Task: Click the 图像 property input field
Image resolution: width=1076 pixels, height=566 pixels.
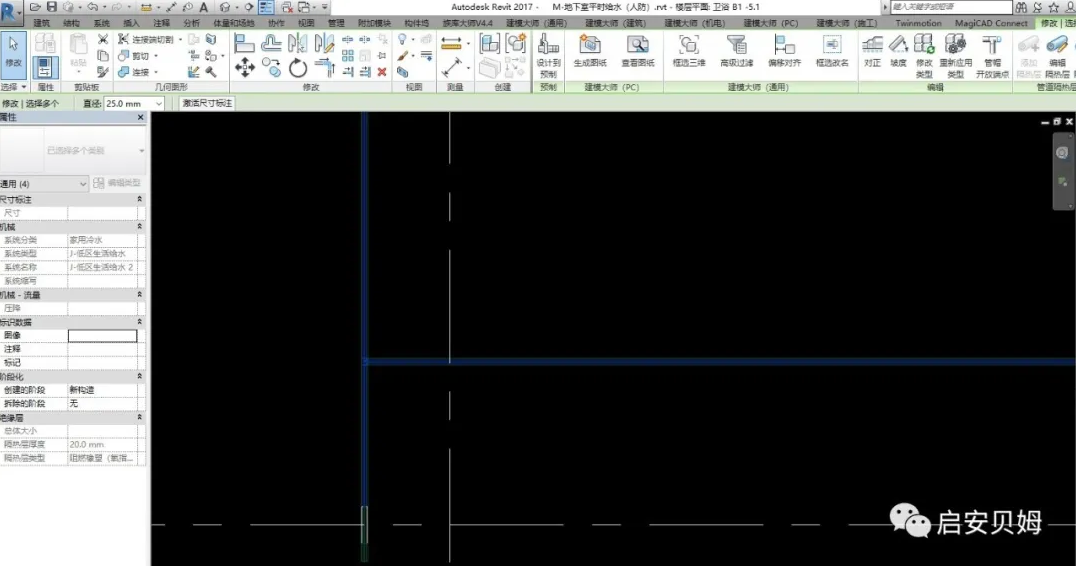Action: (102, 335)
